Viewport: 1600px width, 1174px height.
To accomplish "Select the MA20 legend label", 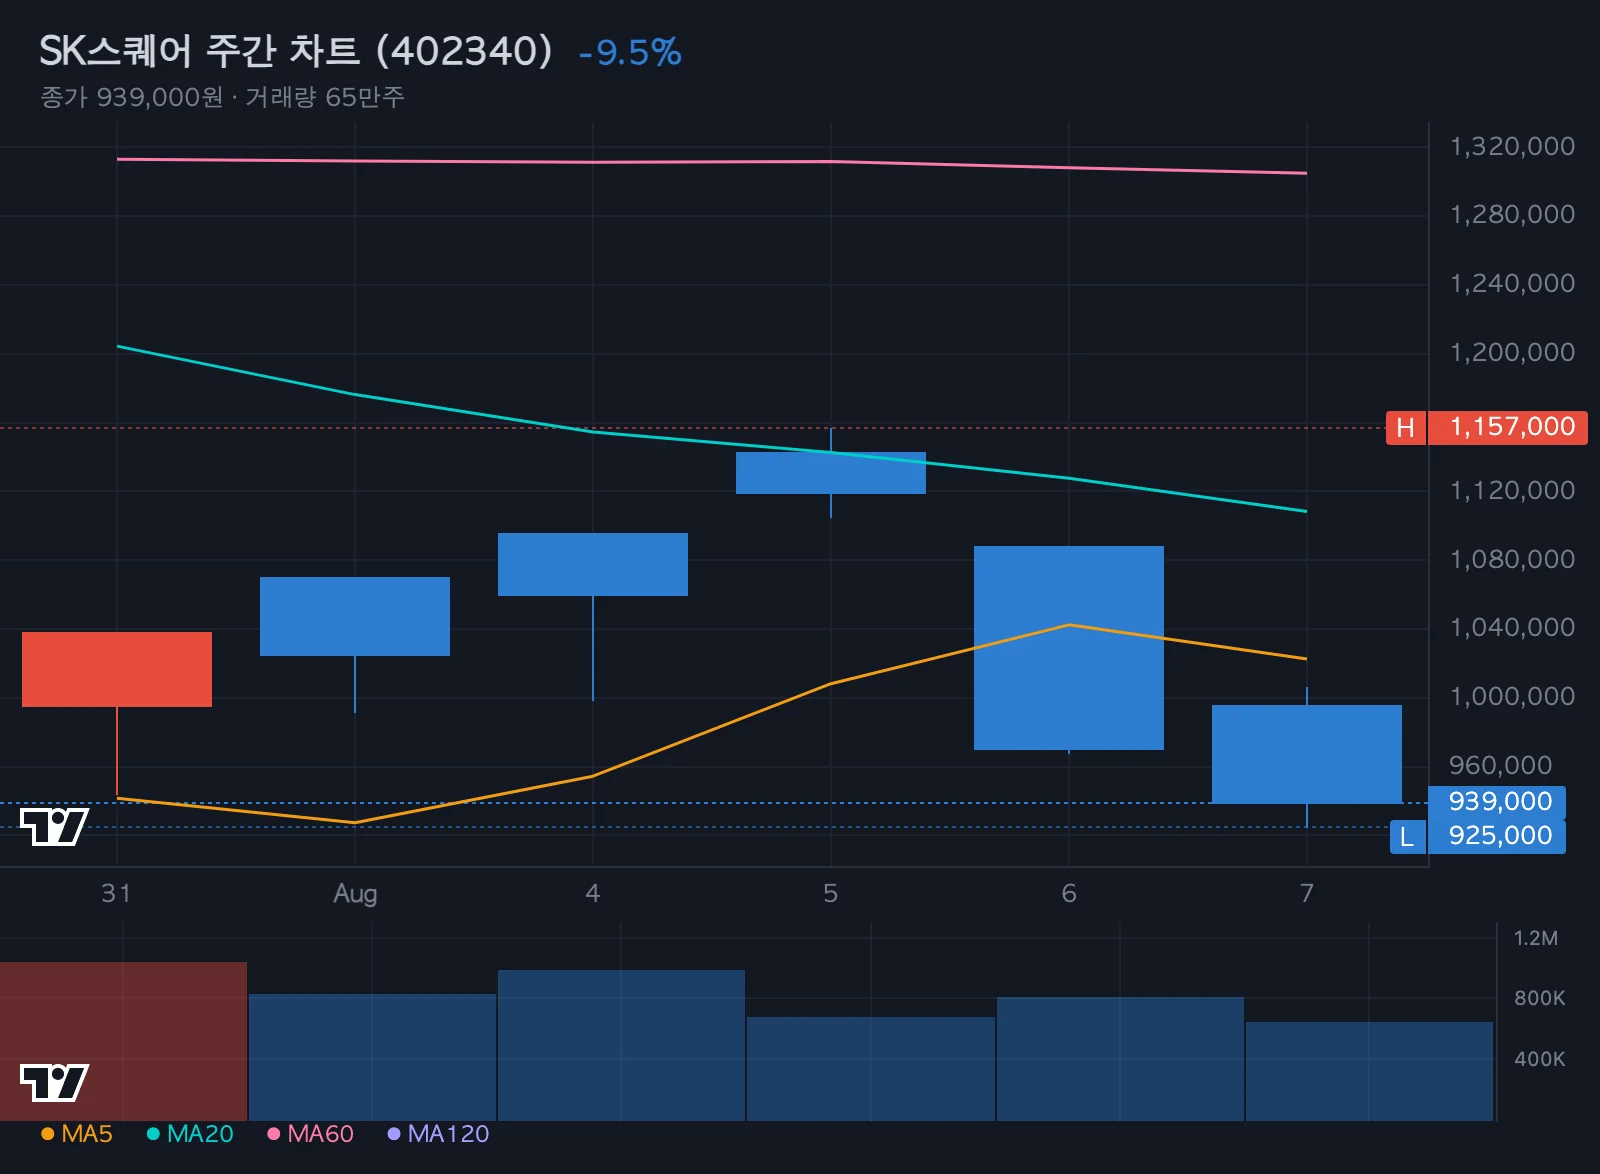I will coord(200,1134).
